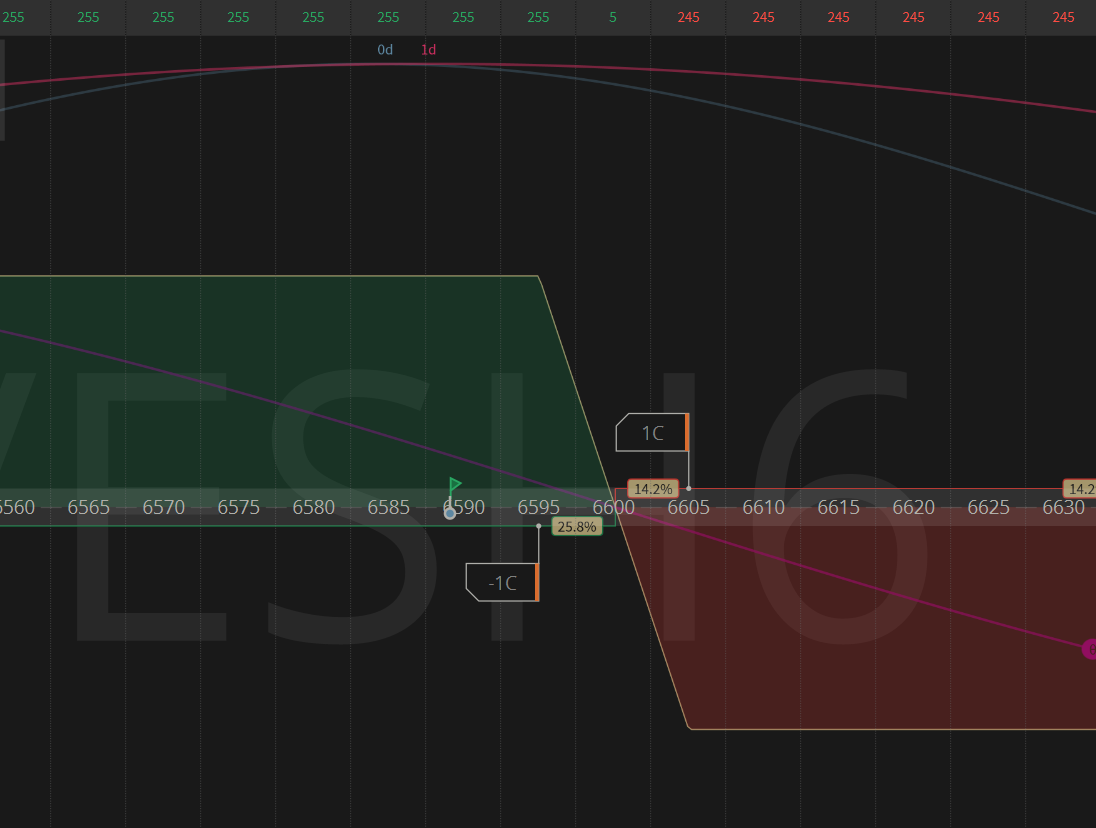
Task: Click the 14.2% badge beside 6605
Action: coord(653,489)
